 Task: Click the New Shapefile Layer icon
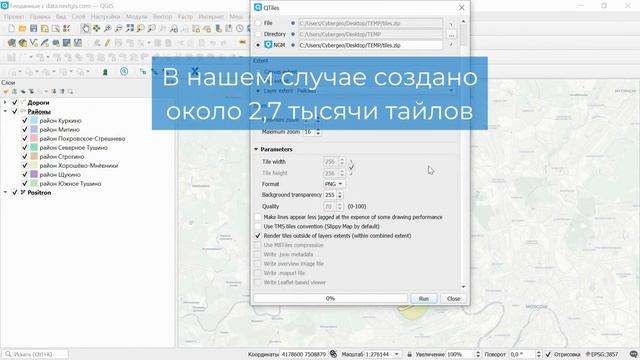coord(34,42)
